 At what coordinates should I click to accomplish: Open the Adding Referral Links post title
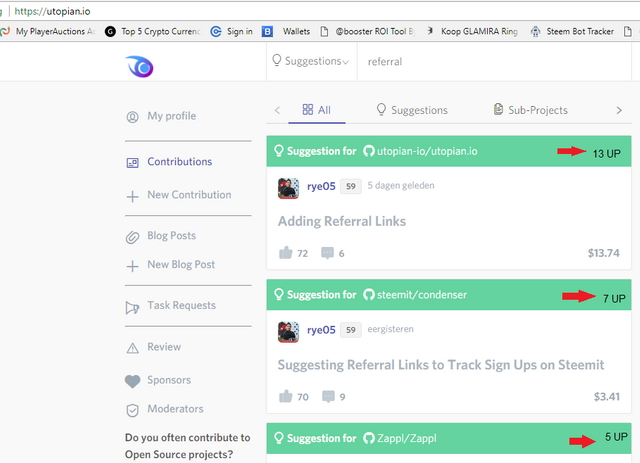point(342,221)
